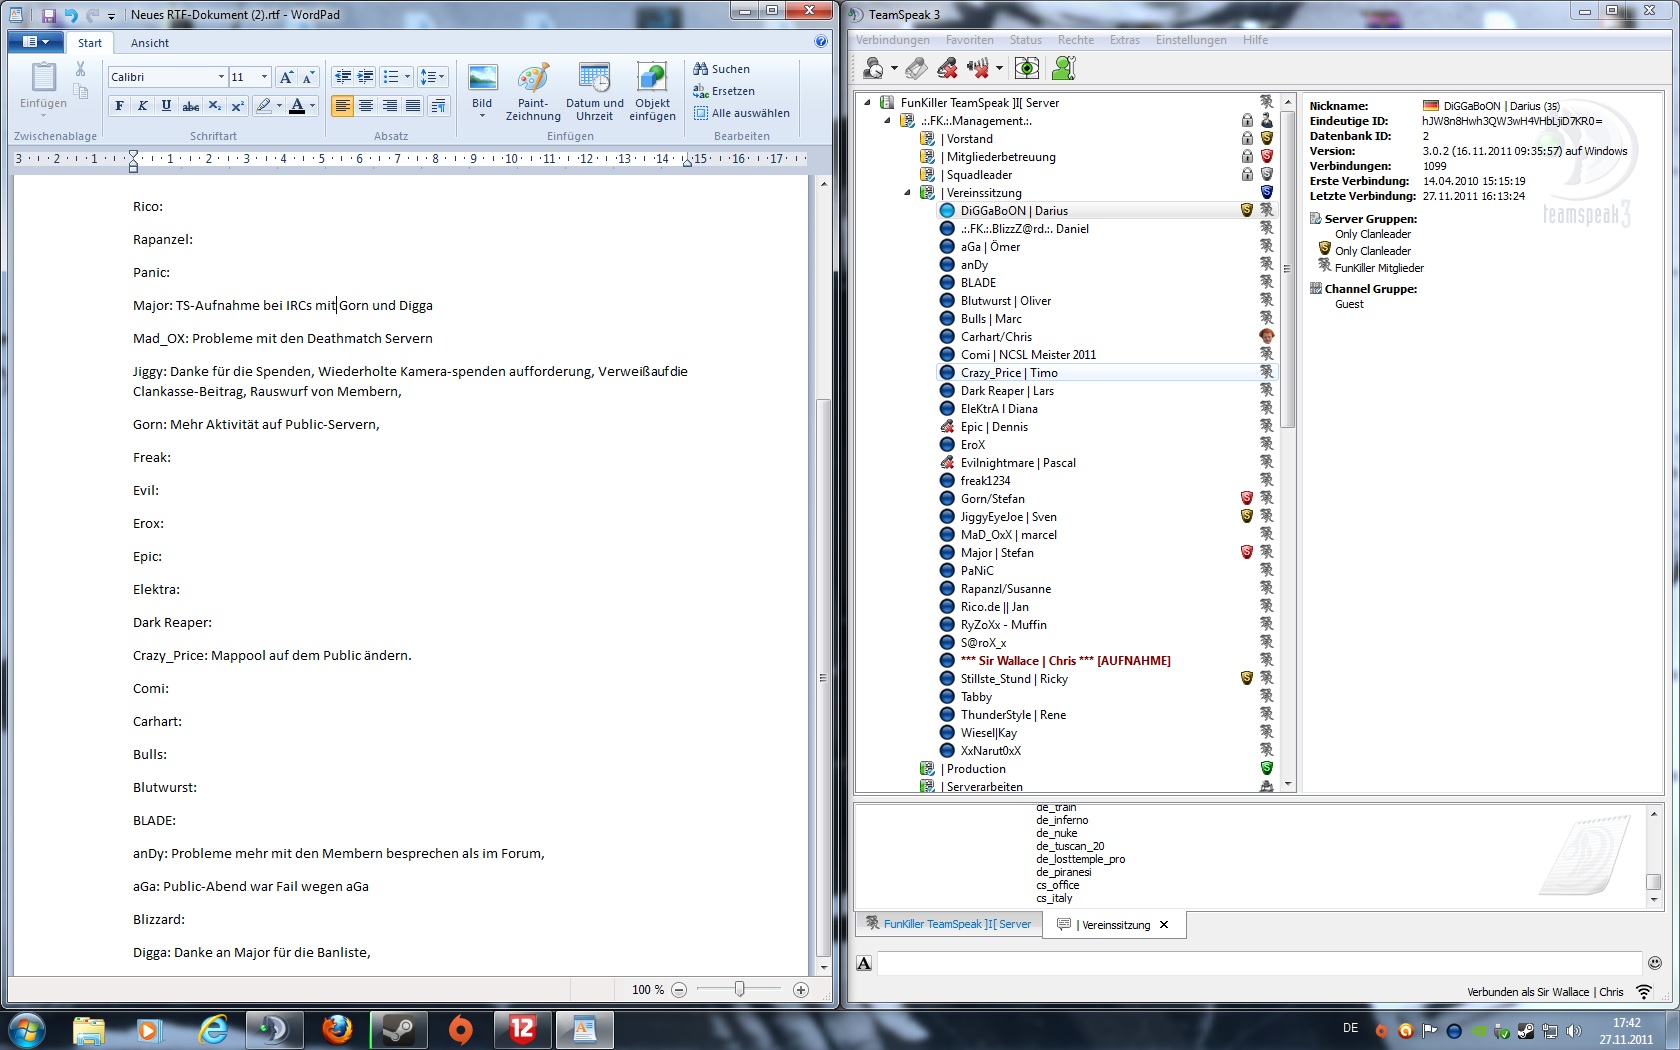1680x1050 pixels.
Task: Align paragraph text to the left
Action: (342, 106)
